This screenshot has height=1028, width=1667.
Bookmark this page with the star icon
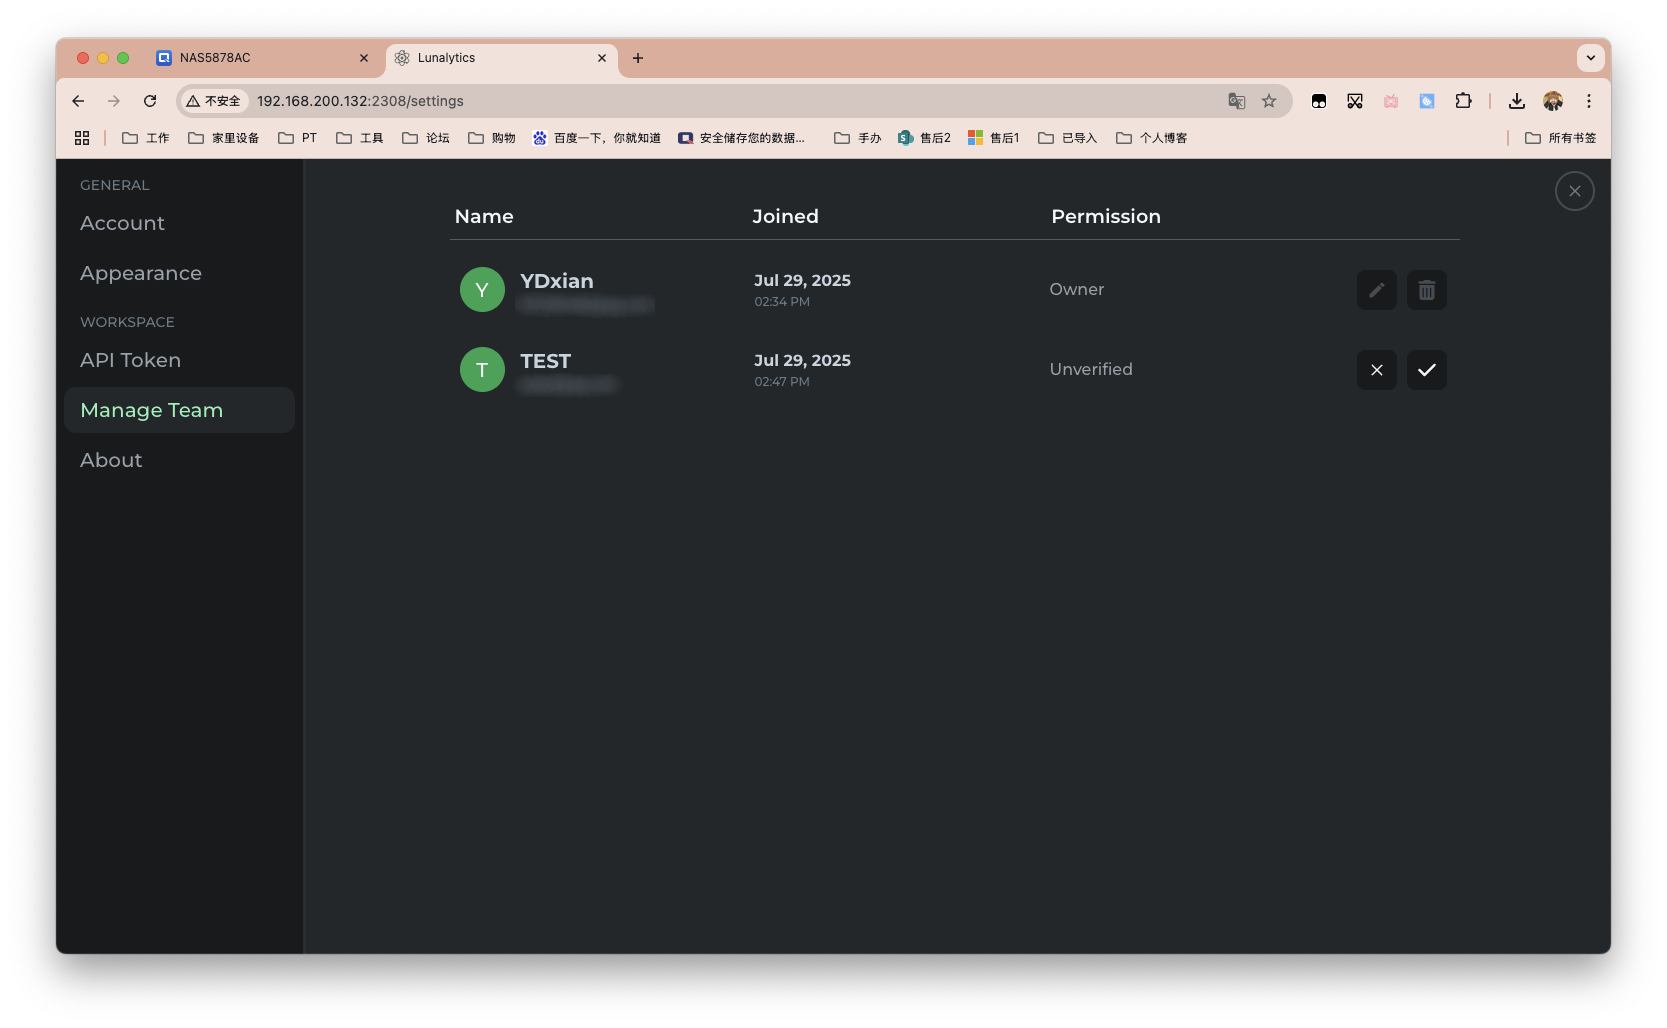coord(1269,101)
